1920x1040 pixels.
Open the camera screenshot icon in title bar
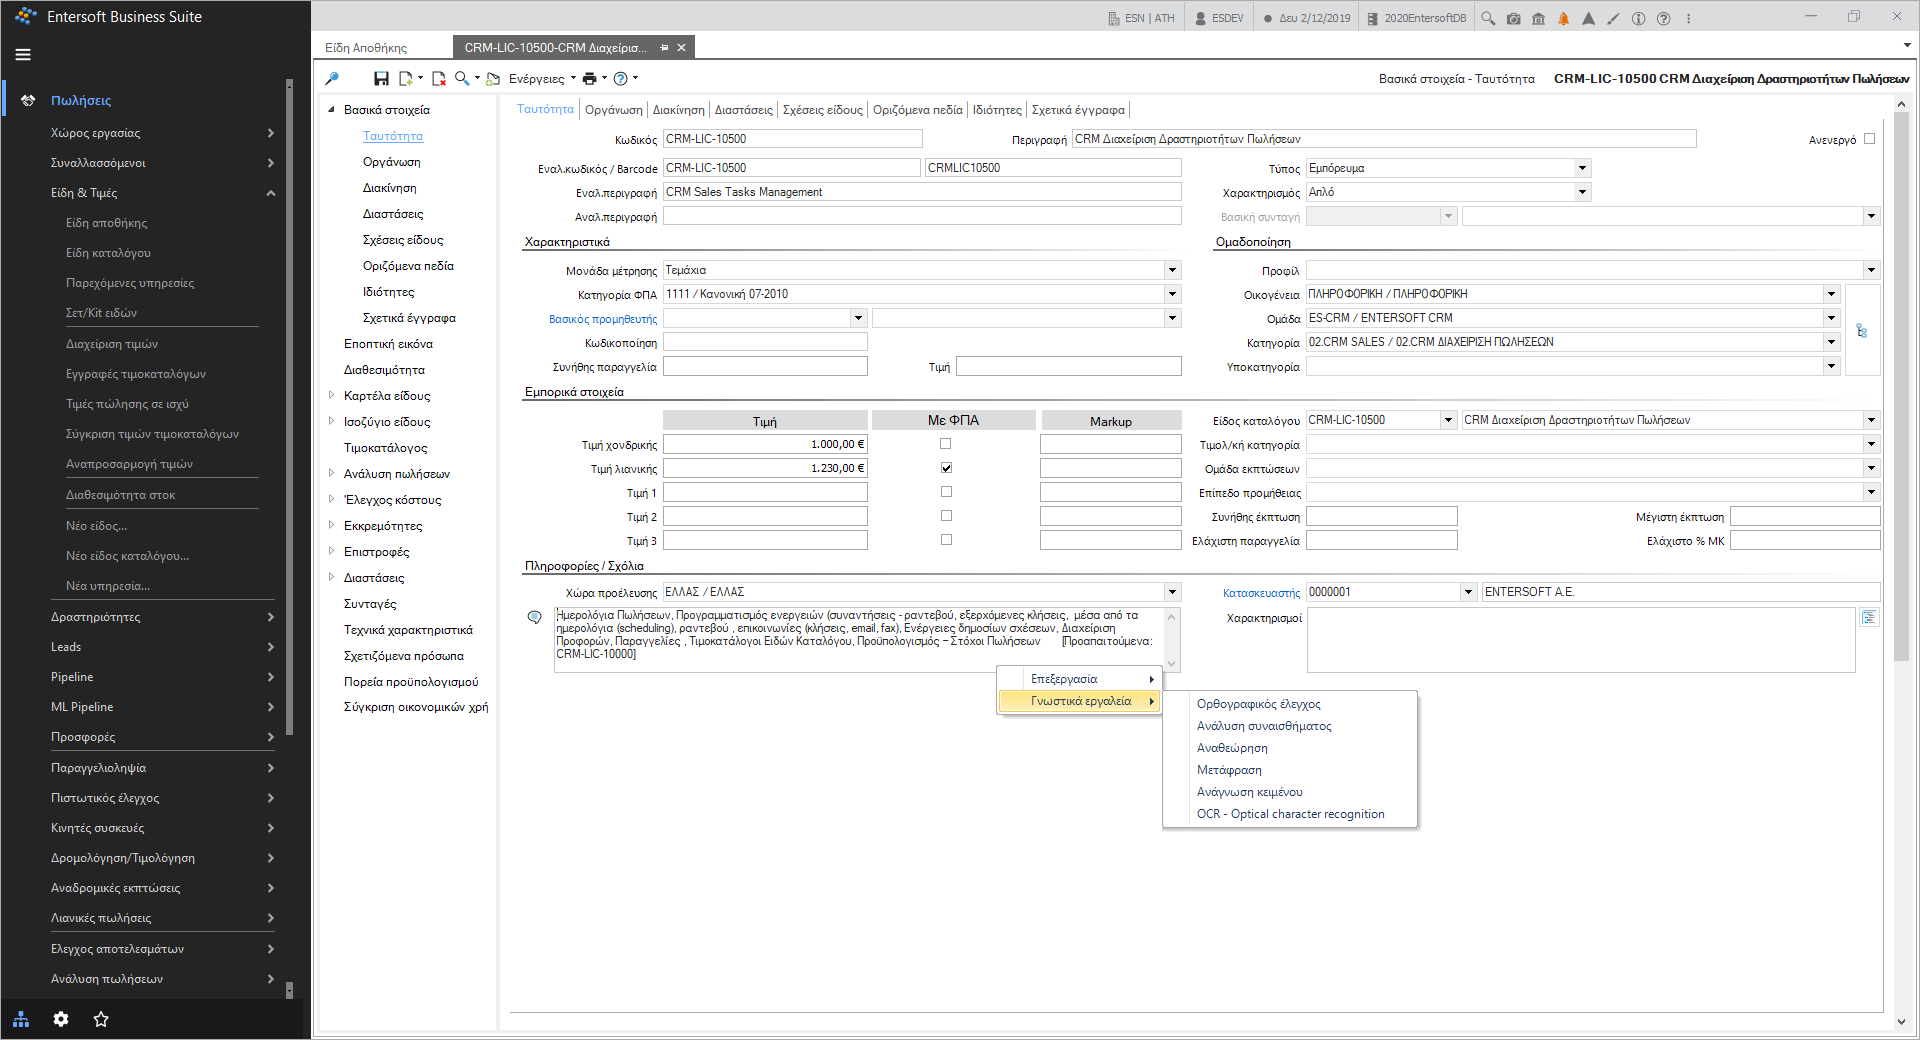pos(1513,18)
